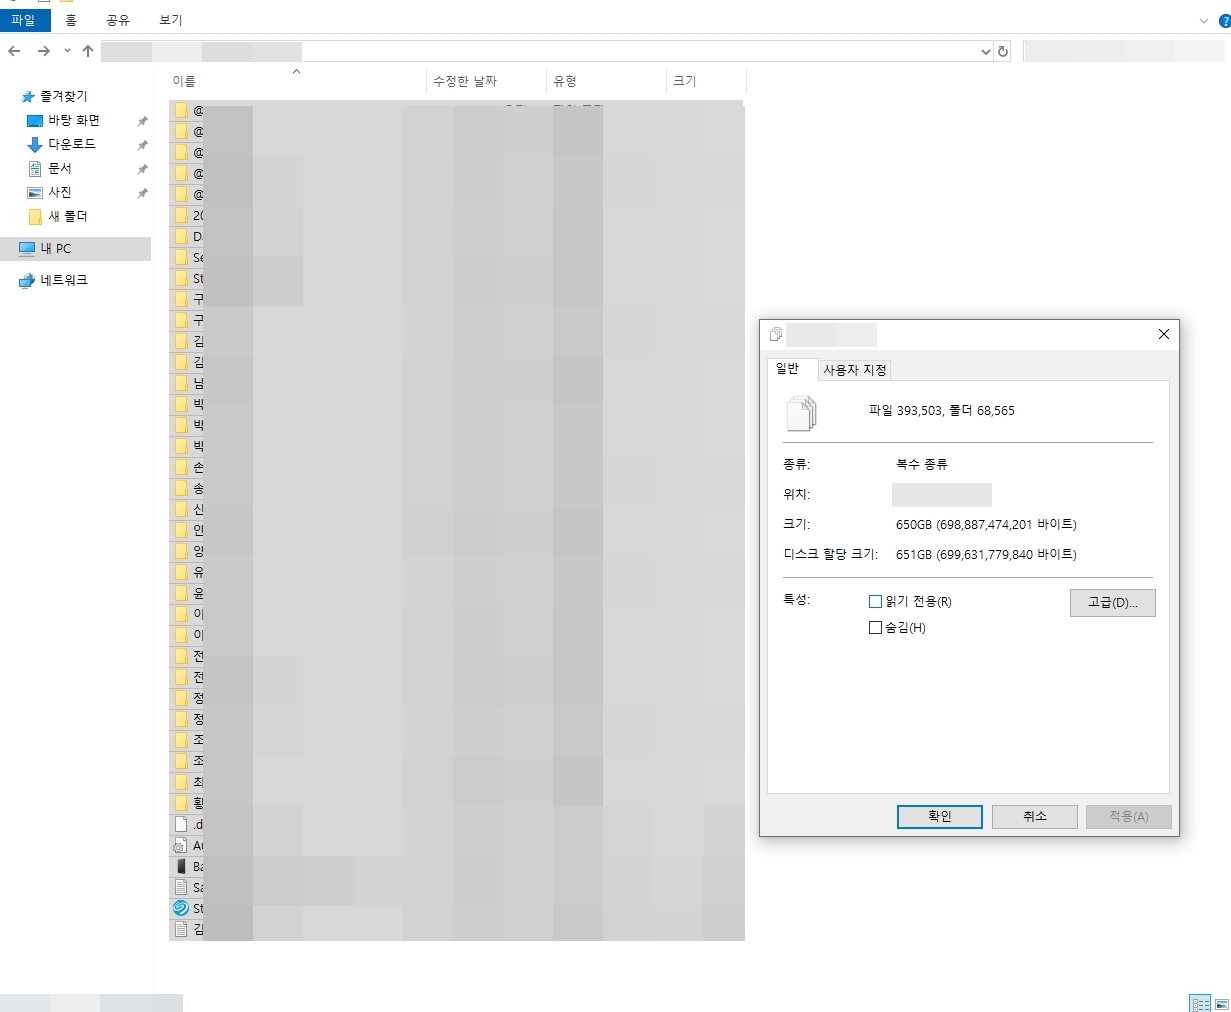
Task: Select the folder starting with 황
Action: (x=188, y=803)
